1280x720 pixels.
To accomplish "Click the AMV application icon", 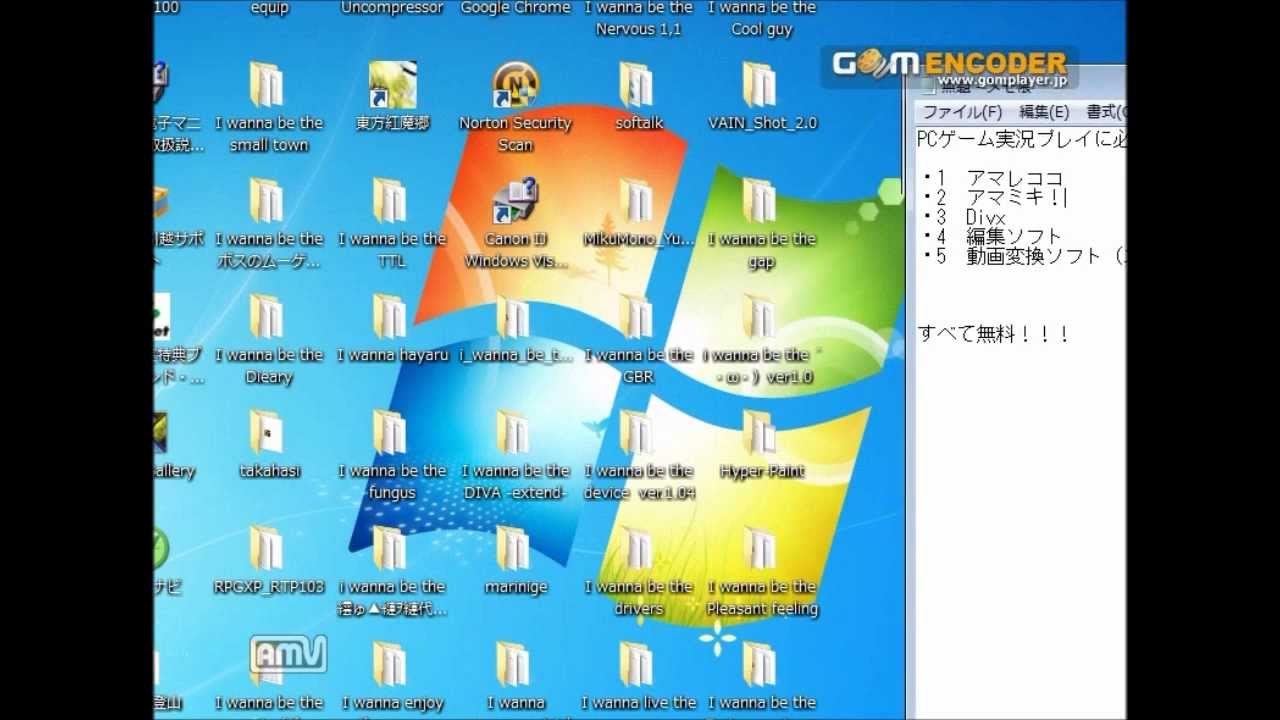I will coord(288,655).
